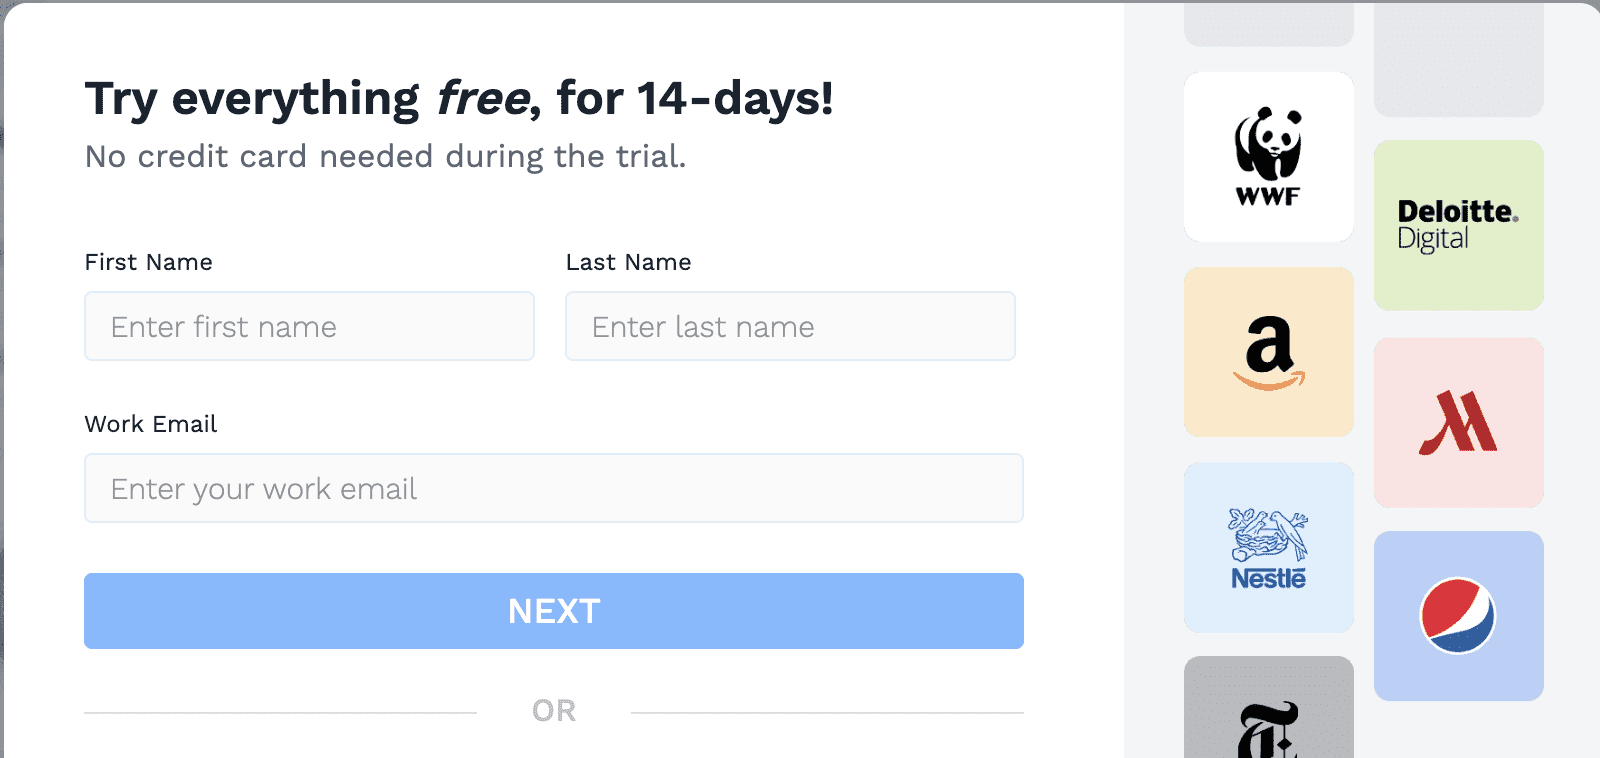The width and height of the screenshot is (1600, 758).
Task: Select the Deloitte Digital logo tile
Action: 1458,225
